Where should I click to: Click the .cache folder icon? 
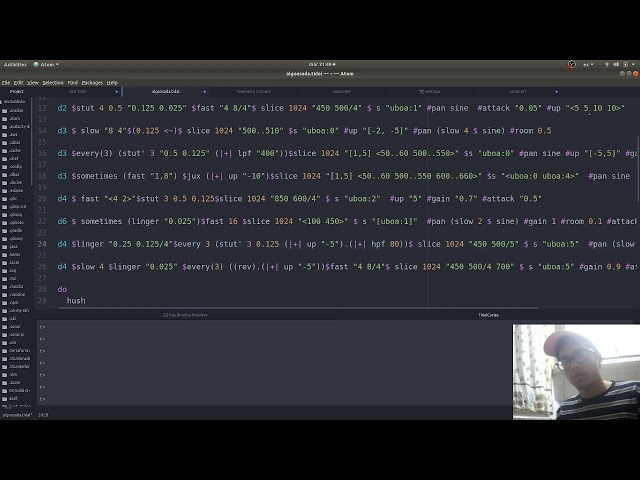4,150
